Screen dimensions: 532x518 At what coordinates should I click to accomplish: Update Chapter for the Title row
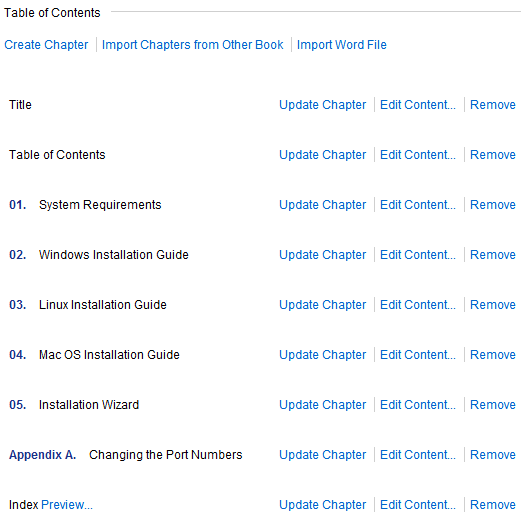click(323, 105)
